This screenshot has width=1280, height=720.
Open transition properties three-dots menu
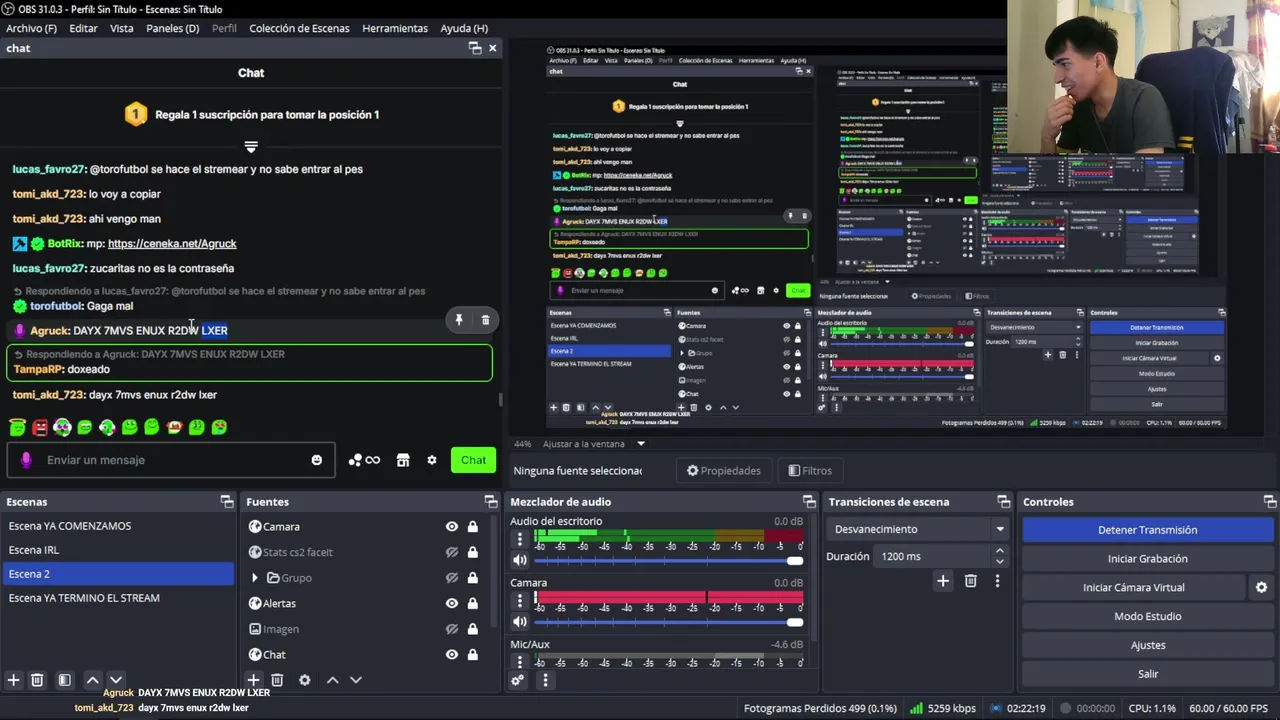click(997, 581)
